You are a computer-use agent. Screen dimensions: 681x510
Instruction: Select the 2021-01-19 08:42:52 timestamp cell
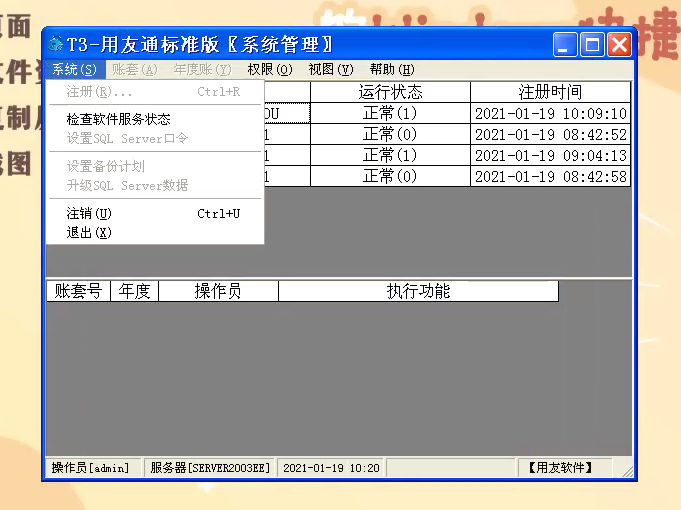pos(550,134)
